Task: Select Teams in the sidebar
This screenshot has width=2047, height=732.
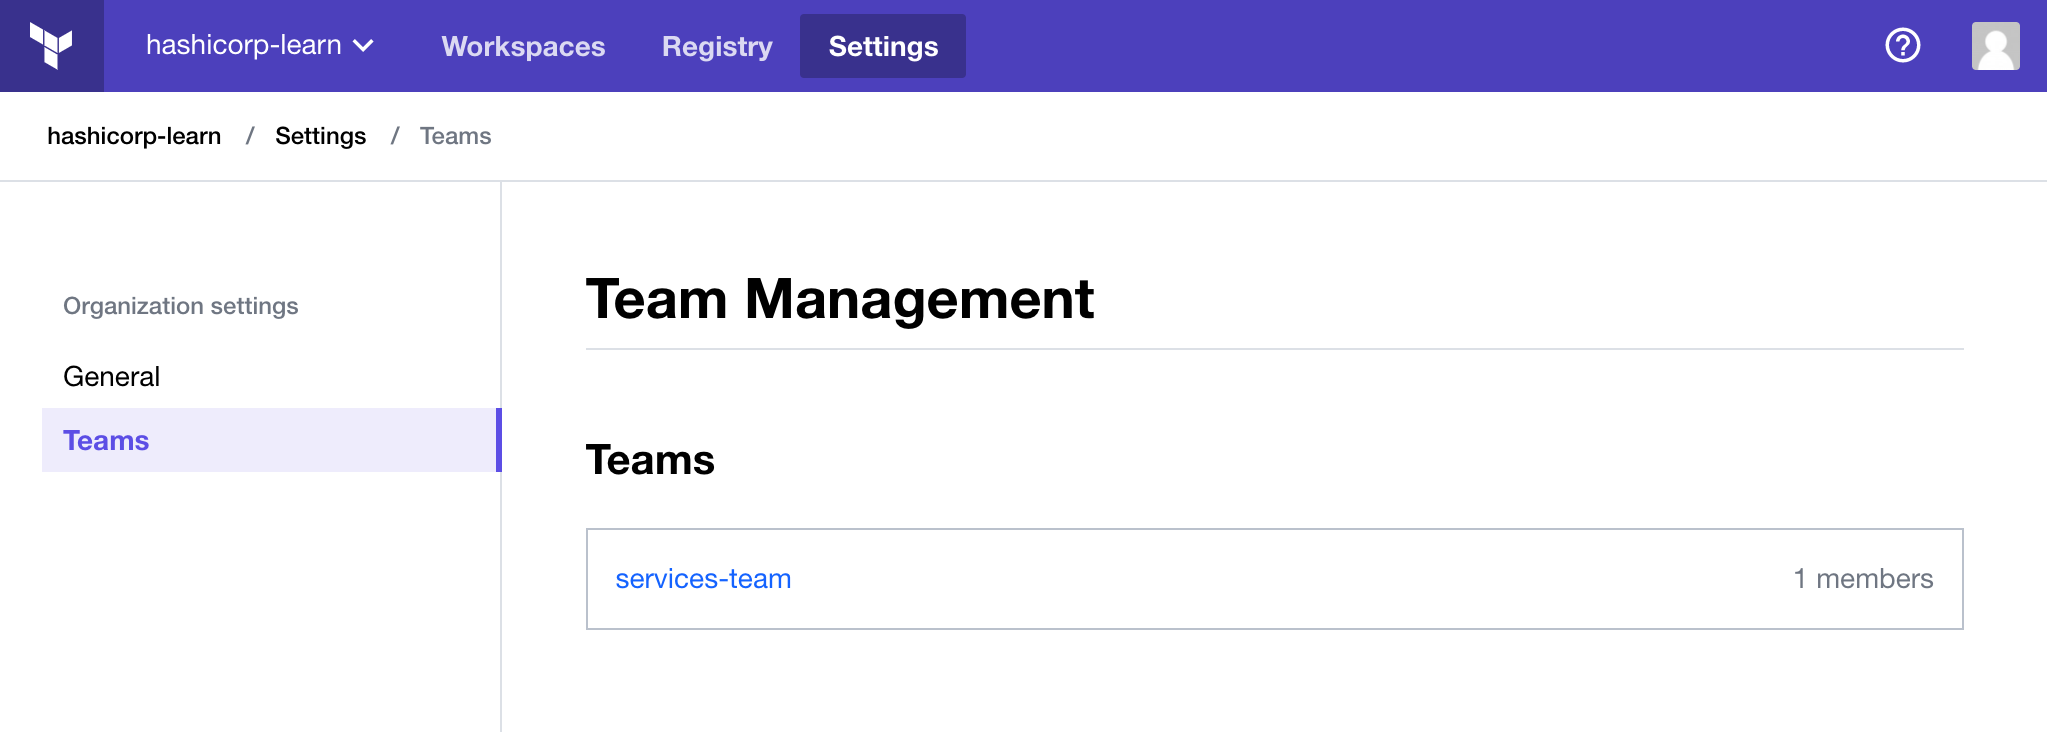Action: (270, 440)
